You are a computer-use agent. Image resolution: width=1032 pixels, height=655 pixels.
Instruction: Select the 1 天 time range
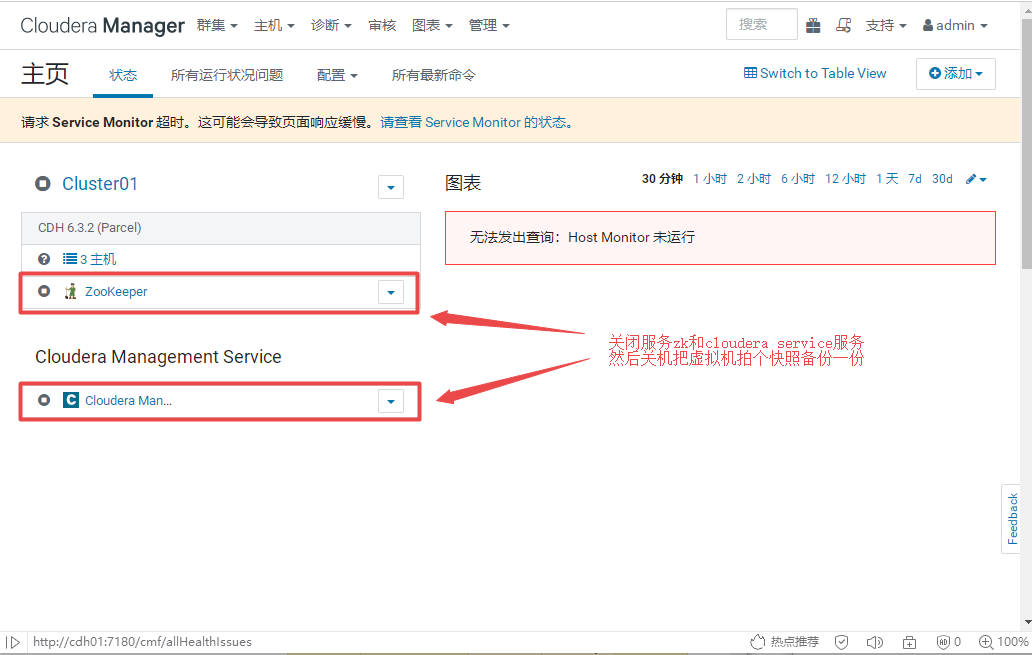[x=887, y=179]
